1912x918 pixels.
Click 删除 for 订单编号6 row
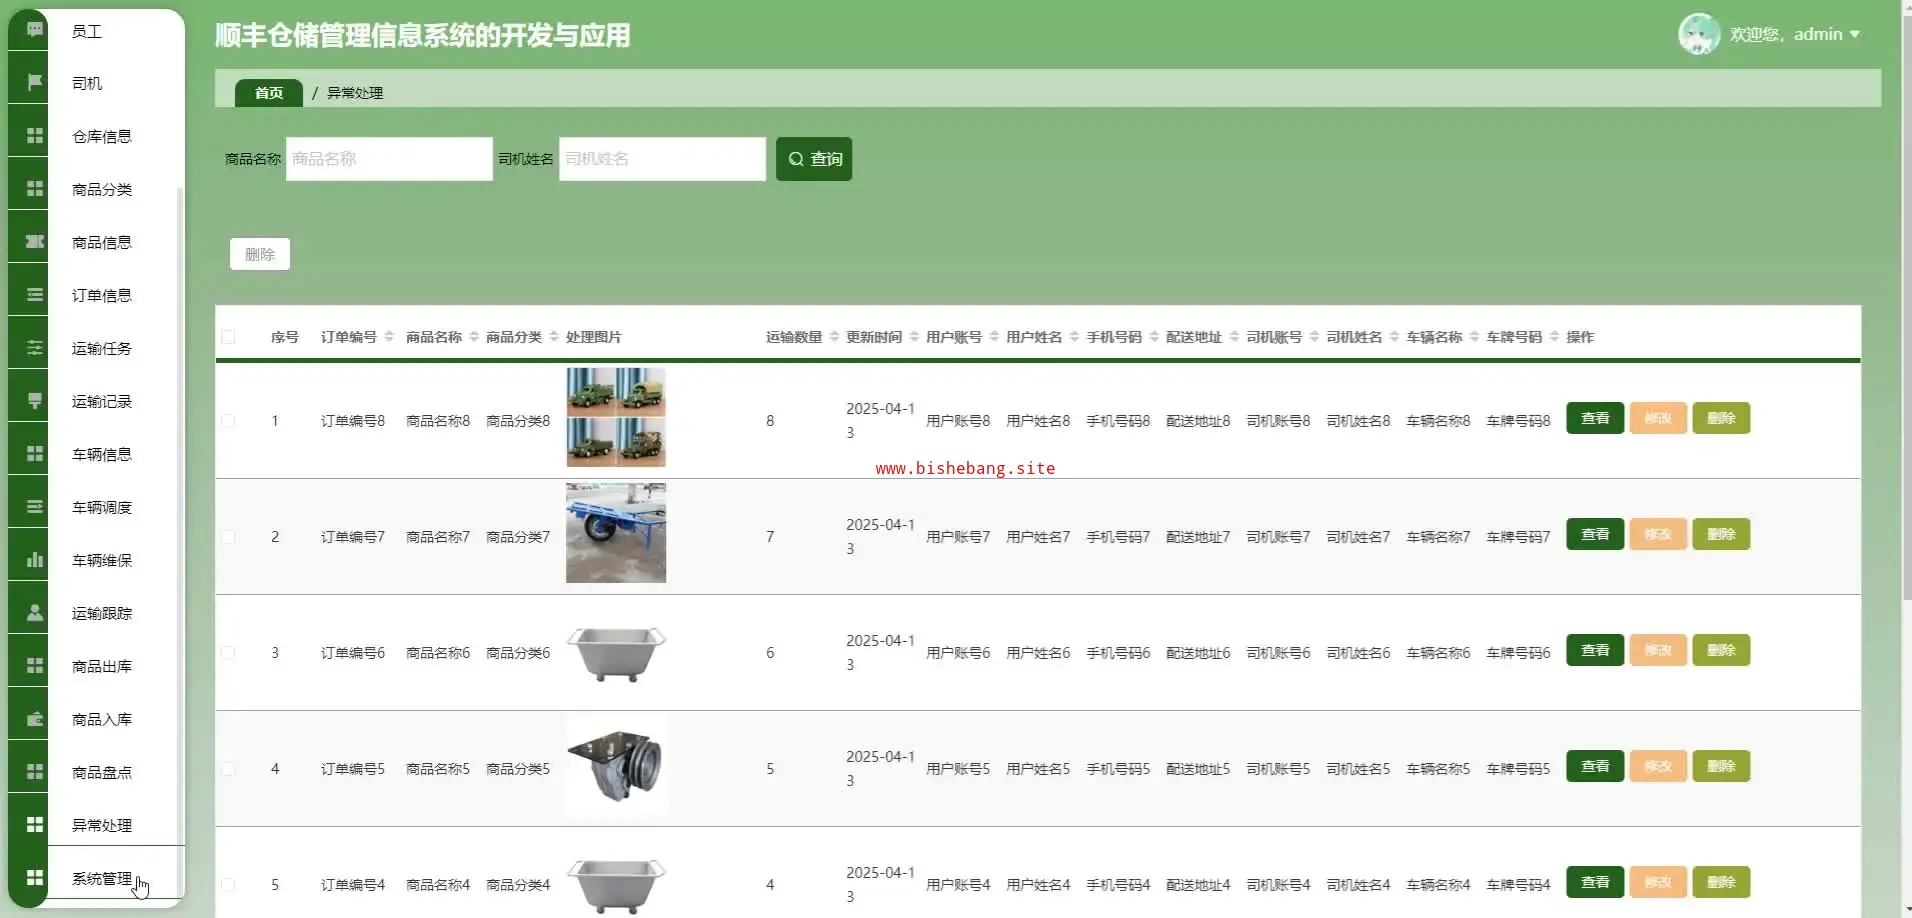(1721, 650)
